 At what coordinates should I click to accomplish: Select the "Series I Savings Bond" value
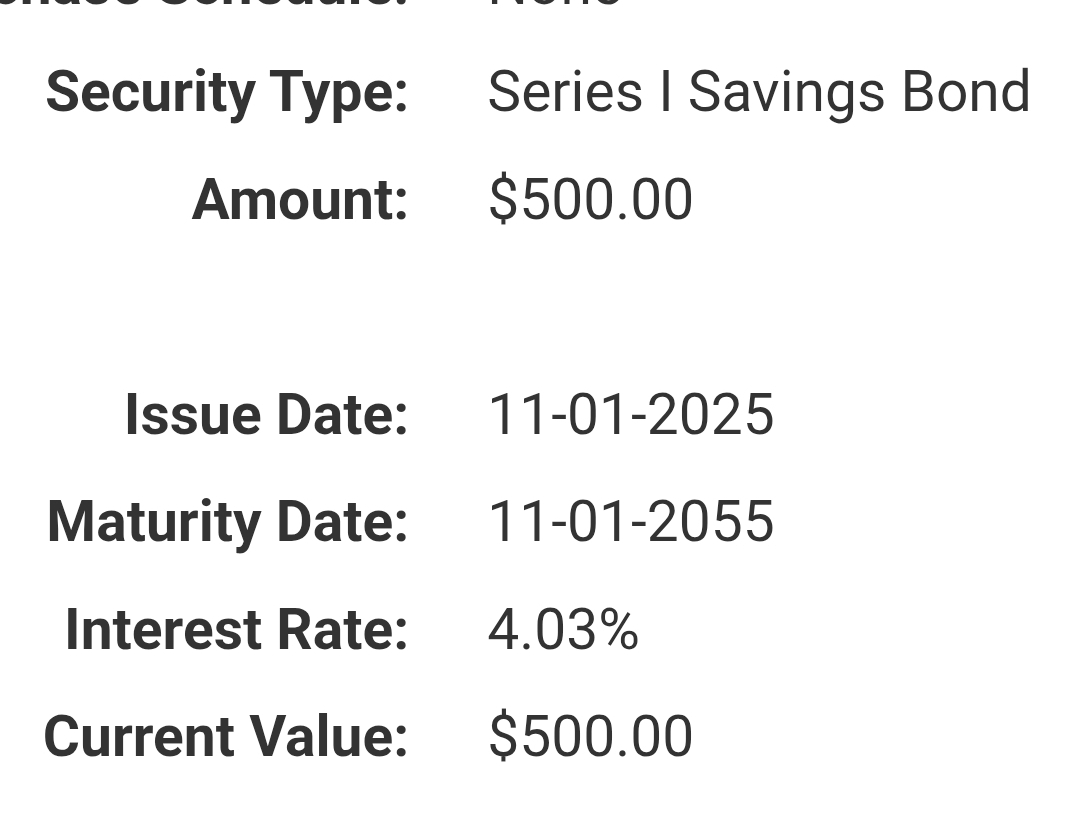pos(758,93)
